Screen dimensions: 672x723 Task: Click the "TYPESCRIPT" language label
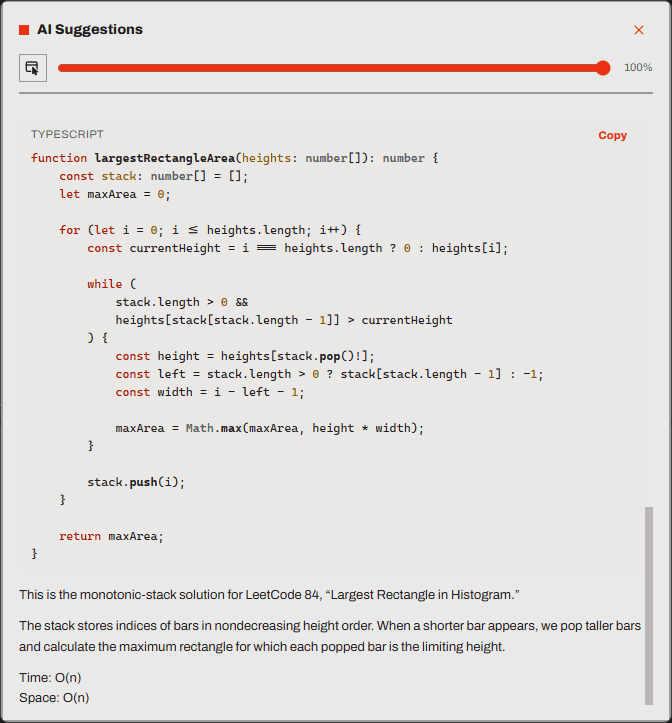click(67, 134)
